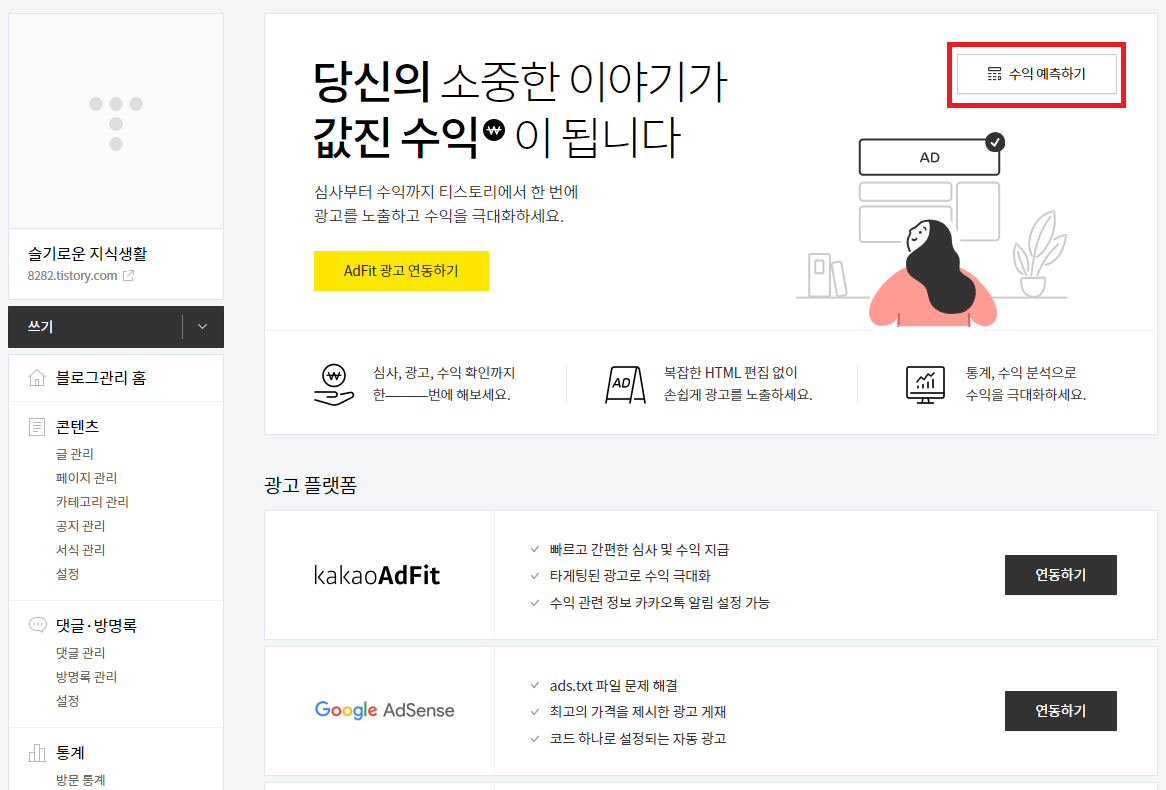Open 방문 통계 in sidebar
The image size is (1166, 790).
pos(80,780)
